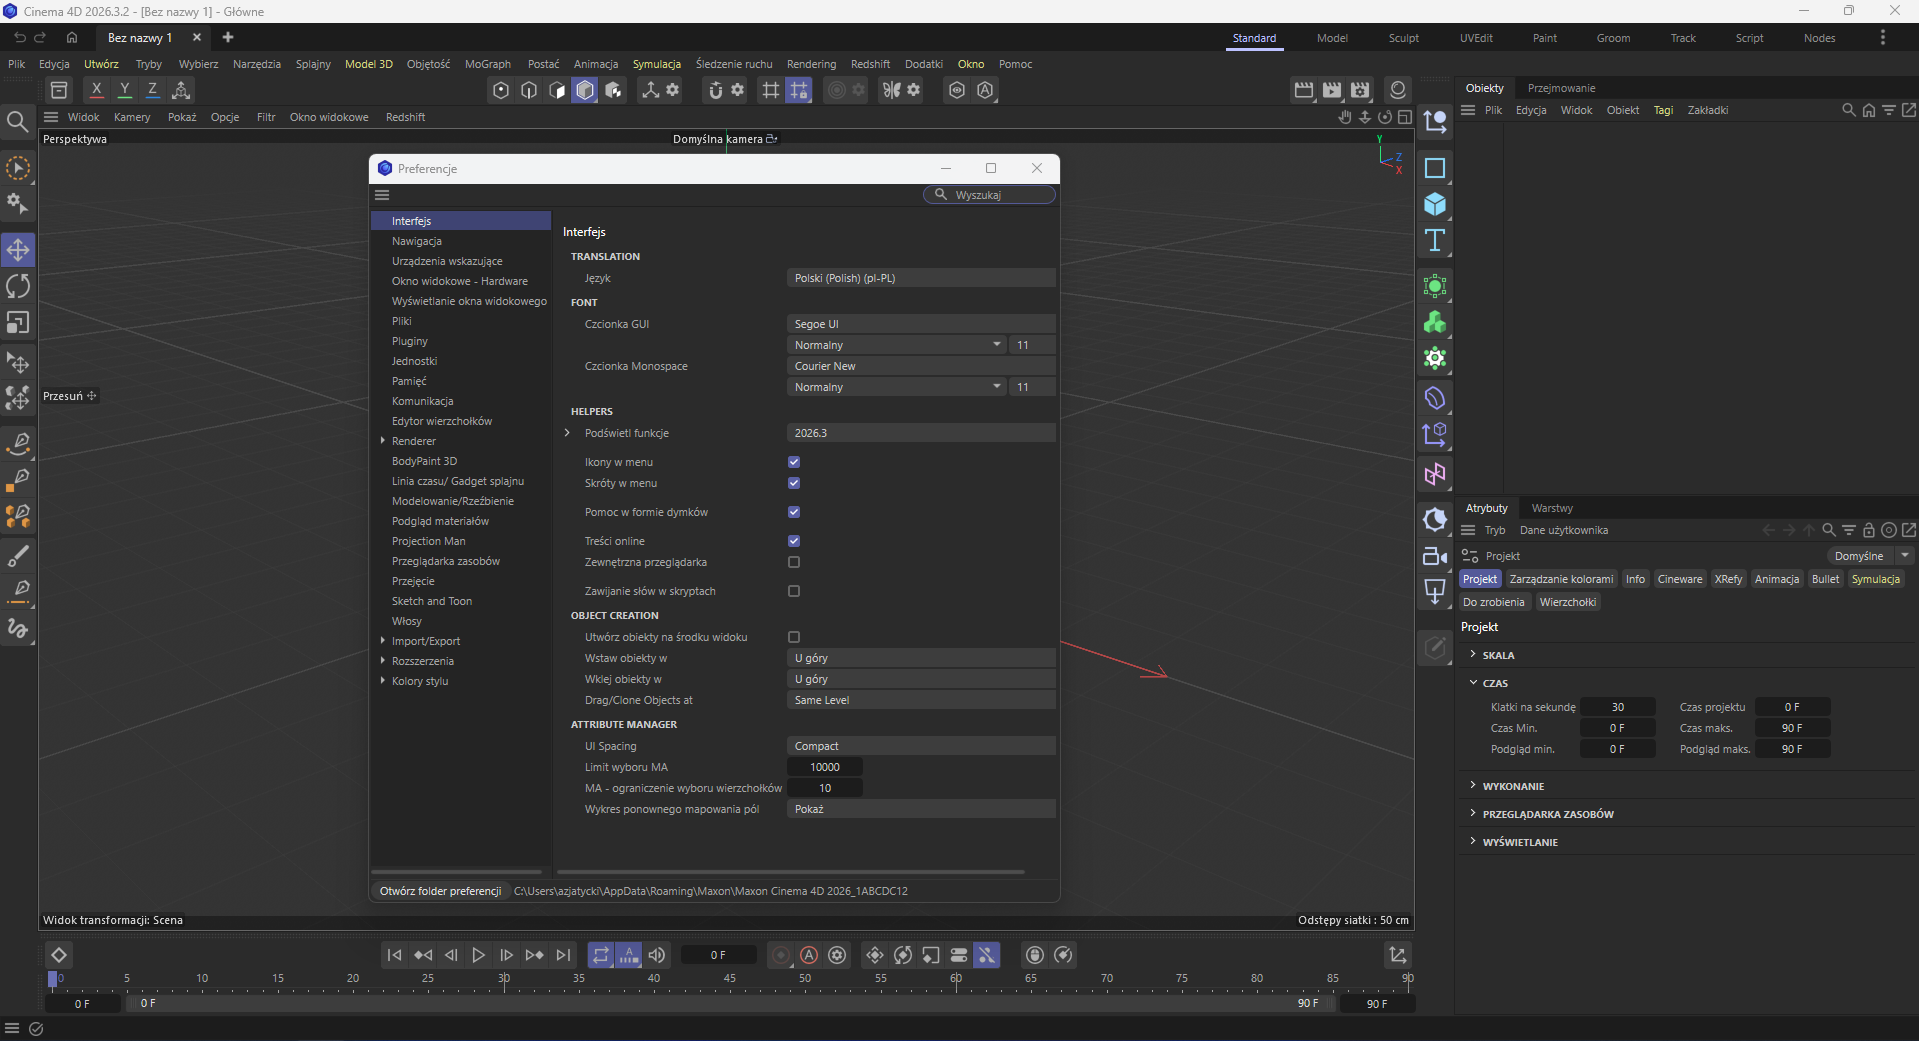Click the record keyframe button

click(781, 955)
